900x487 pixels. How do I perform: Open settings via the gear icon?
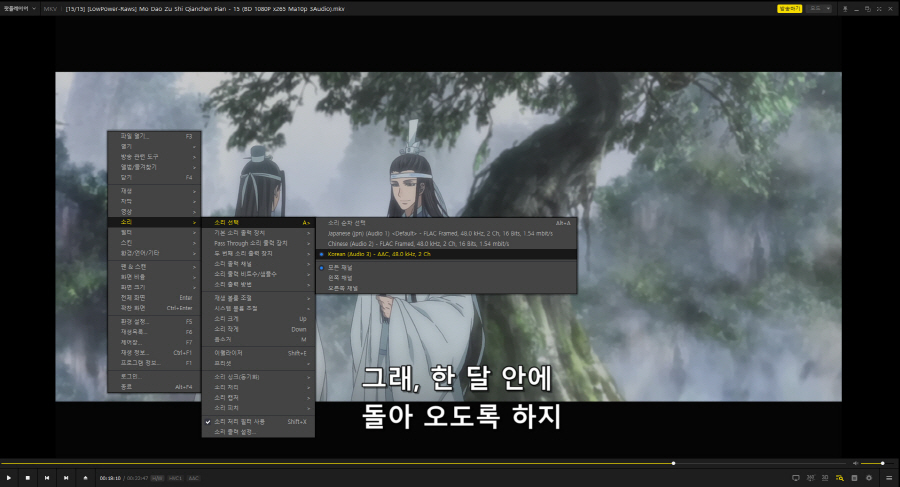click(x=869, y=478)
